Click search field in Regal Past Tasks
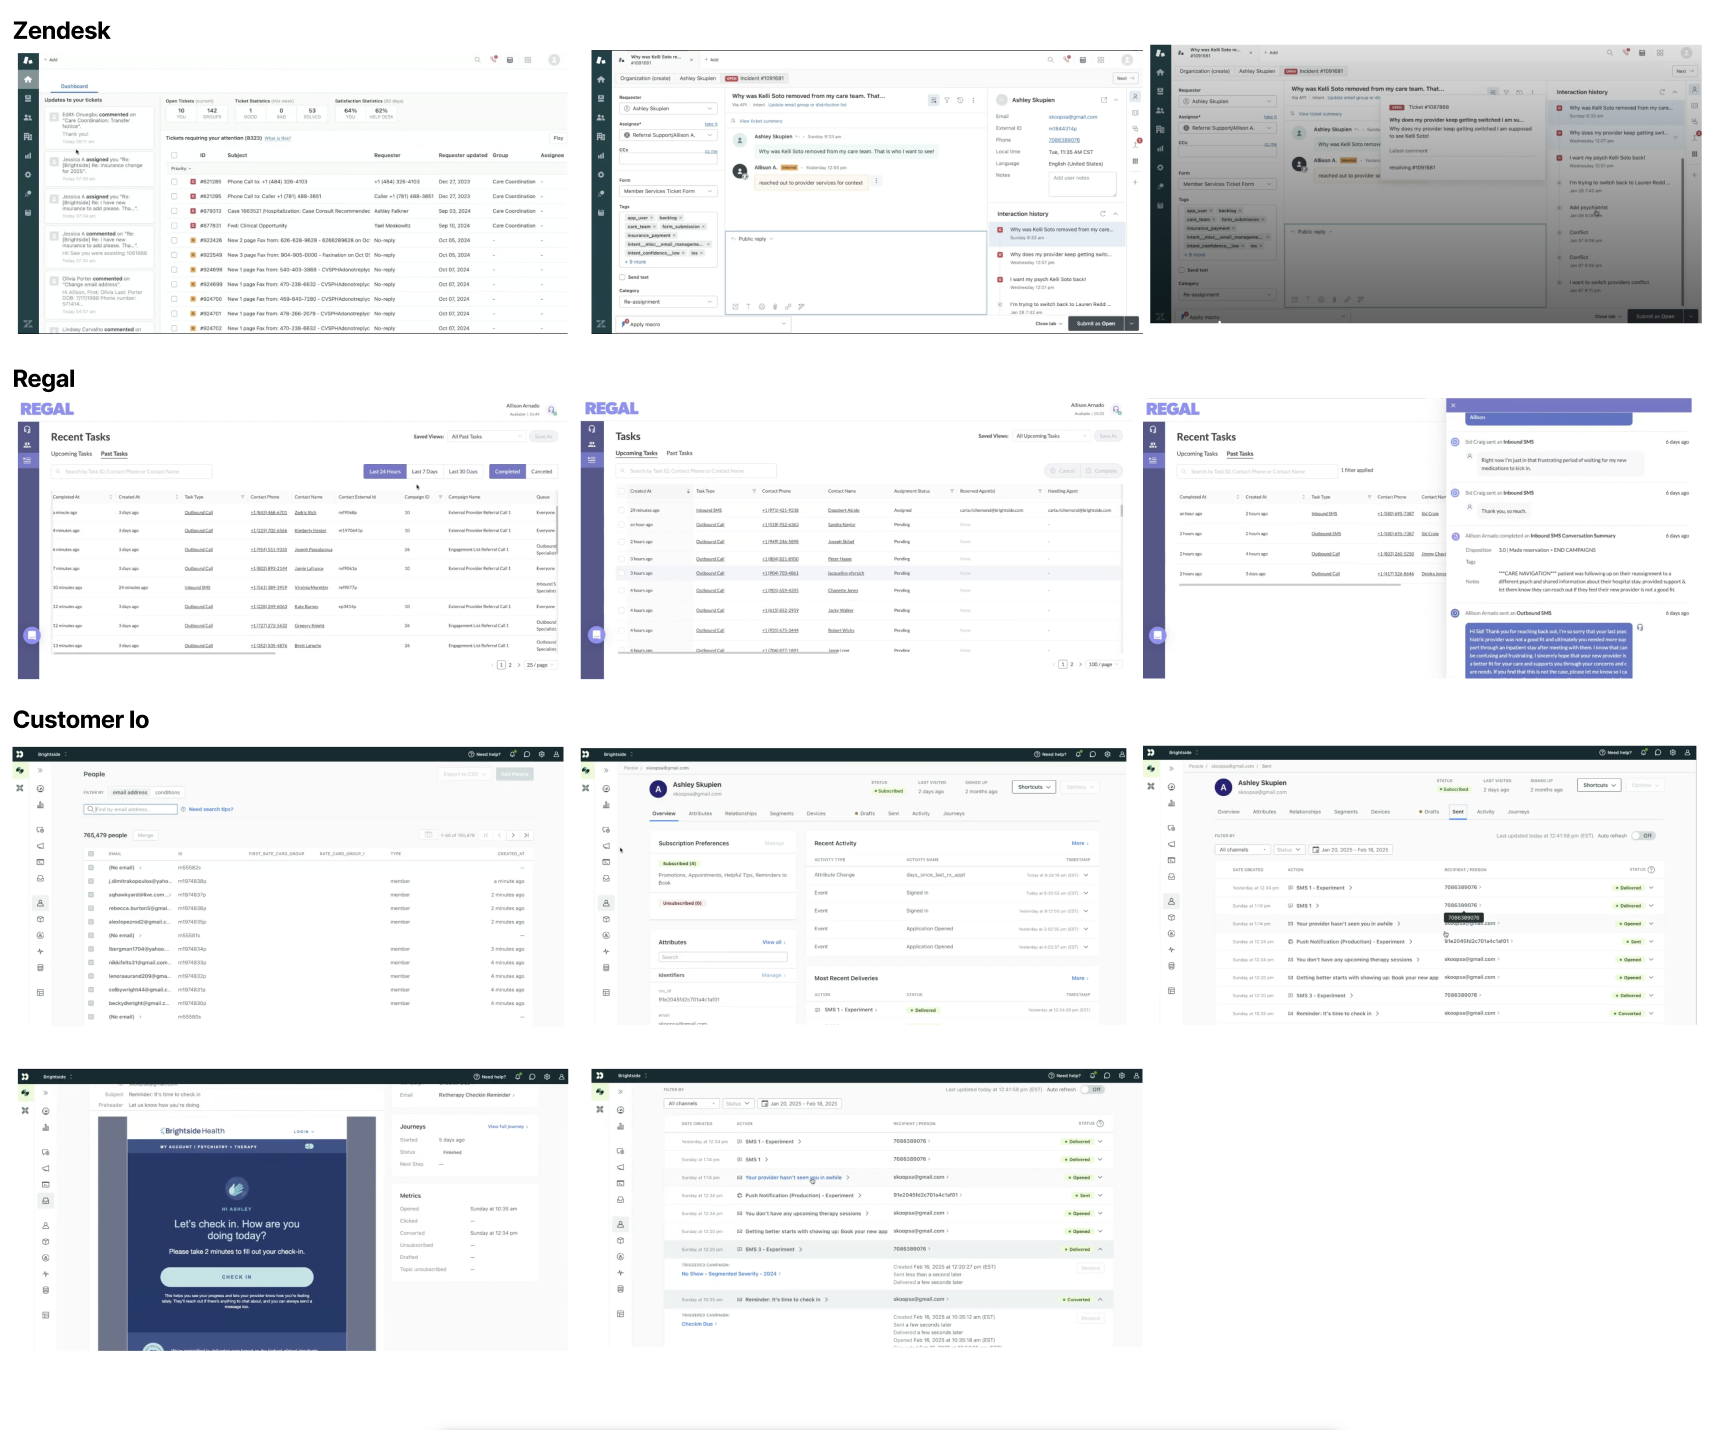 click(x=131, y=471)
